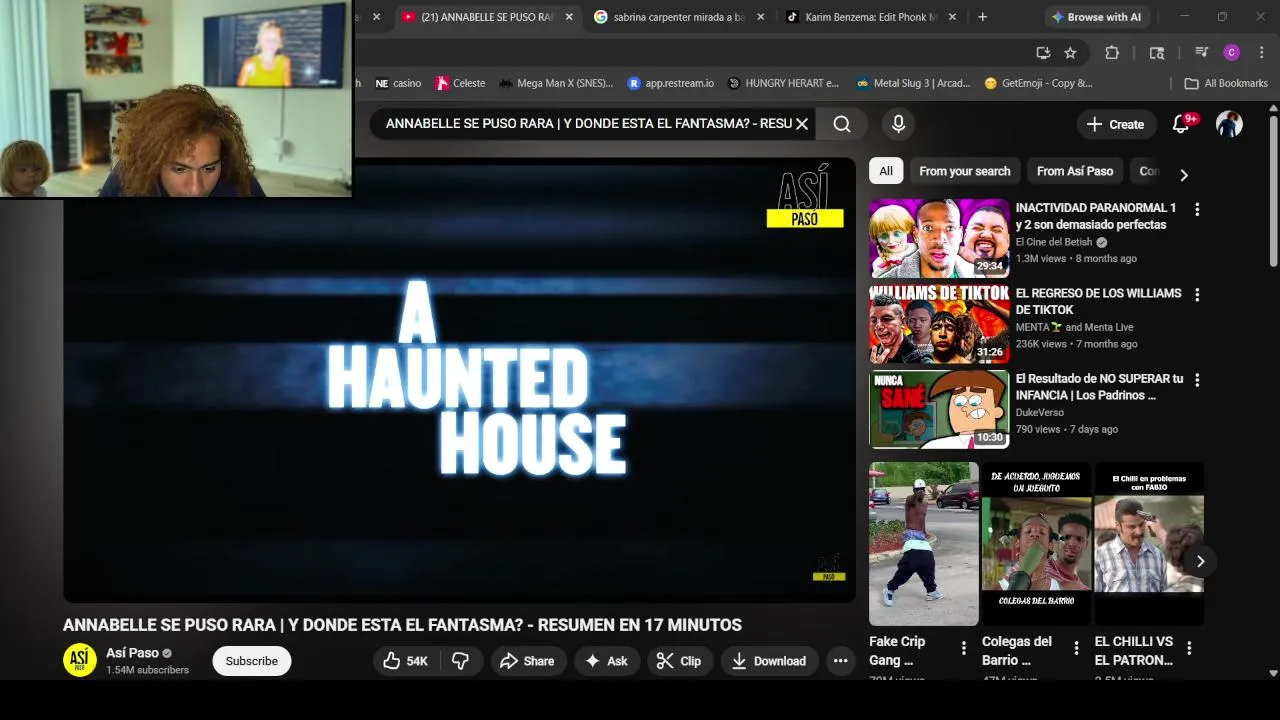
Task: Click El Cine del Betish channel name
Action: [x=1054, y=242]
